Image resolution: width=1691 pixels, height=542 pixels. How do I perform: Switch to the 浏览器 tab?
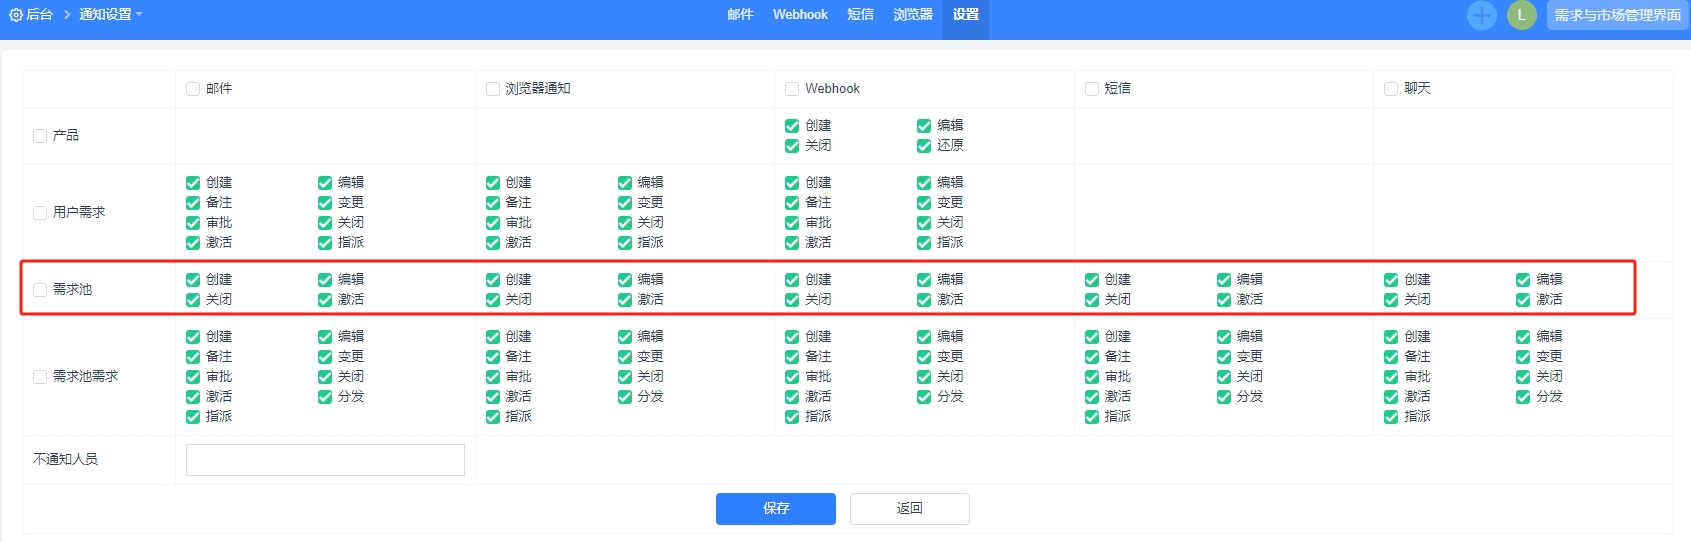[913, 15]
